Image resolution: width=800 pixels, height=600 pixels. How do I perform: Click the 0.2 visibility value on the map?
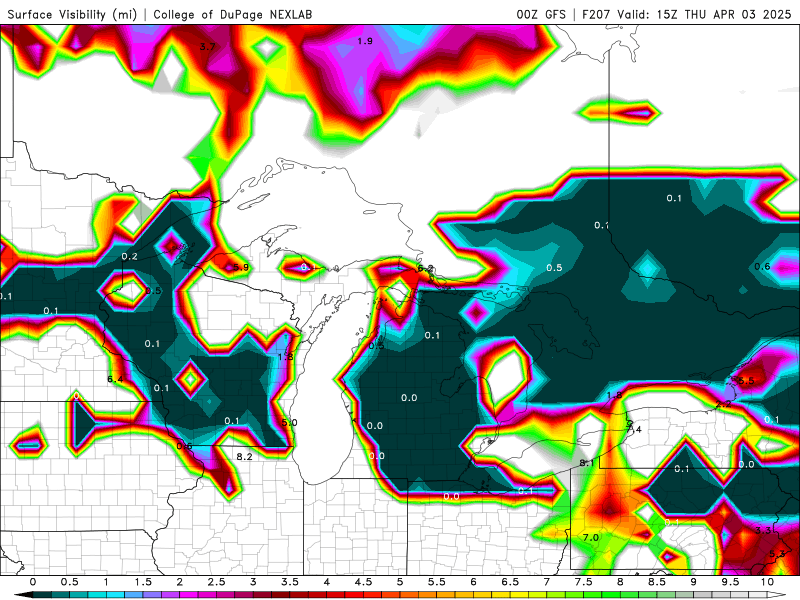tap(130, 256)
